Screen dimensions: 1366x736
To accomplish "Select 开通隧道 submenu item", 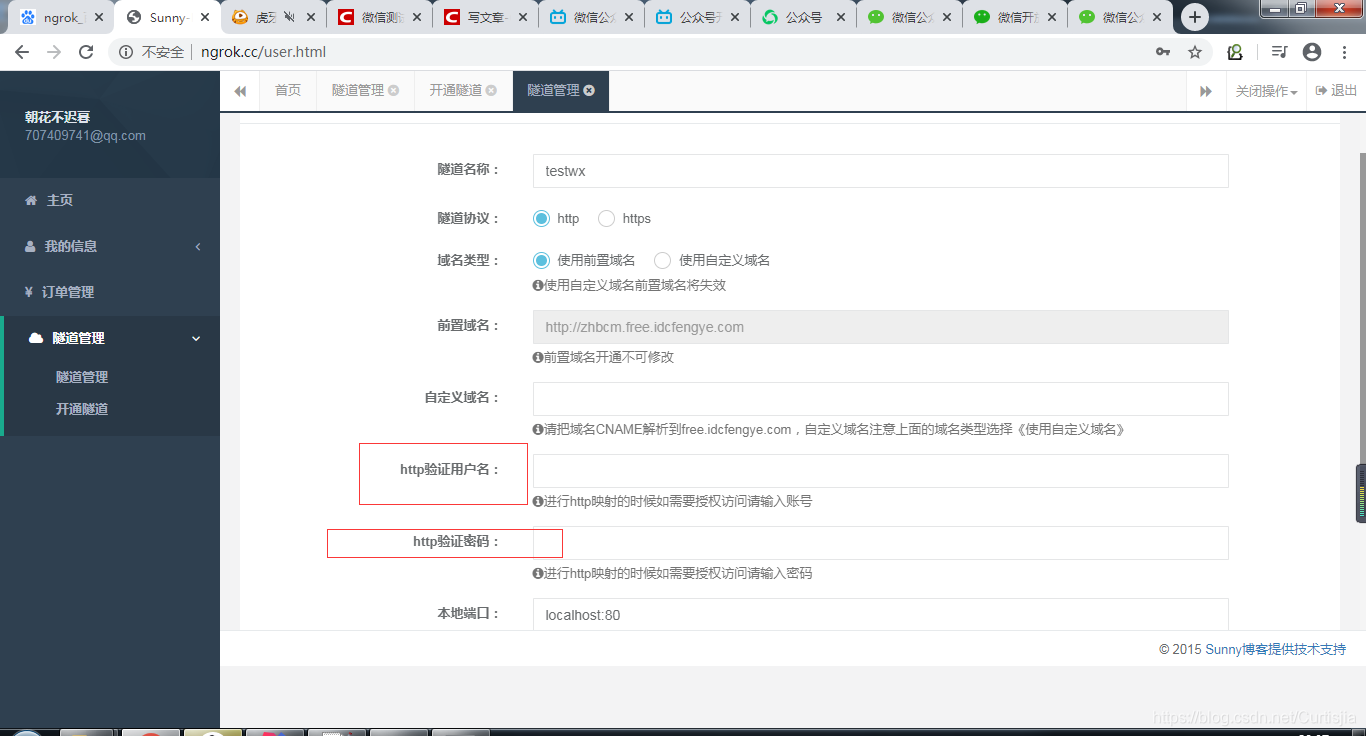I will point(82,409).
